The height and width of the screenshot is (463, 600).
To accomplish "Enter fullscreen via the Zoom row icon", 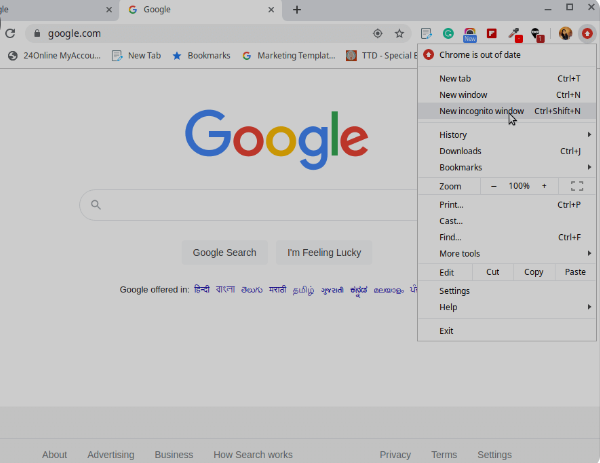I will click(577, 186).
